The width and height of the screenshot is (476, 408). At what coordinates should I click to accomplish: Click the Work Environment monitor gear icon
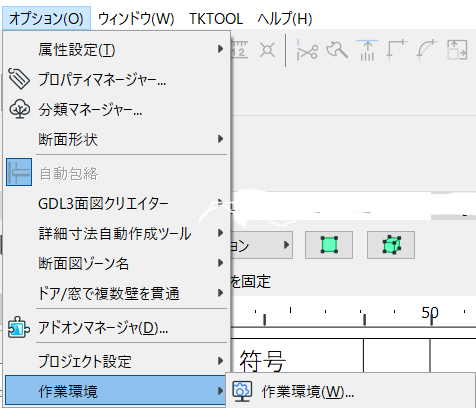[x=242, y=391]
